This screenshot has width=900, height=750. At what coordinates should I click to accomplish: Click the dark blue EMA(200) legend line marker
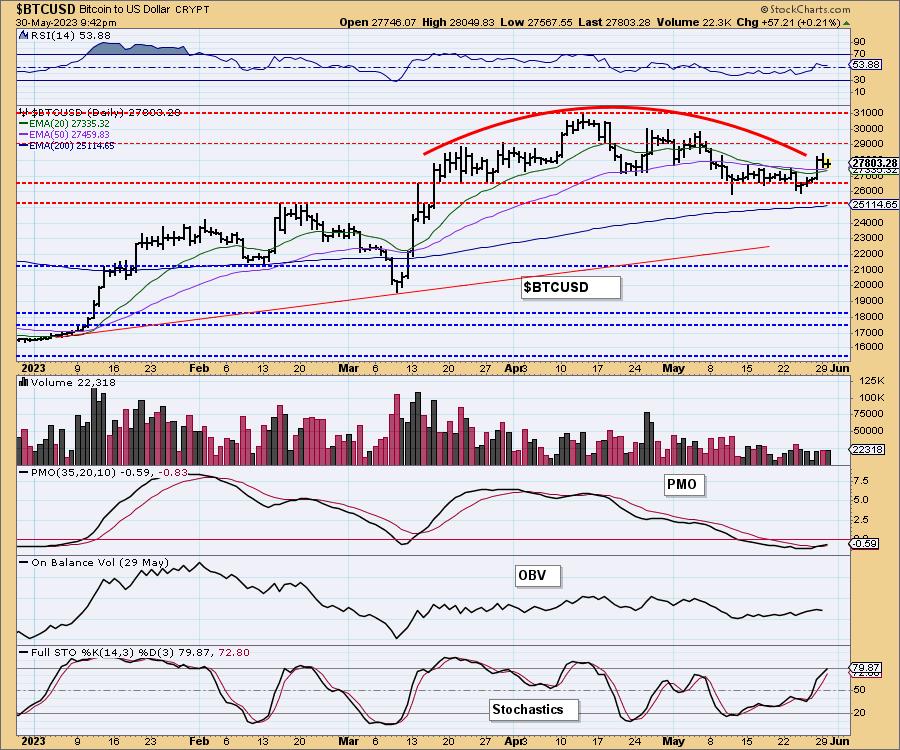pyautogui.click(x=24, y=146)
